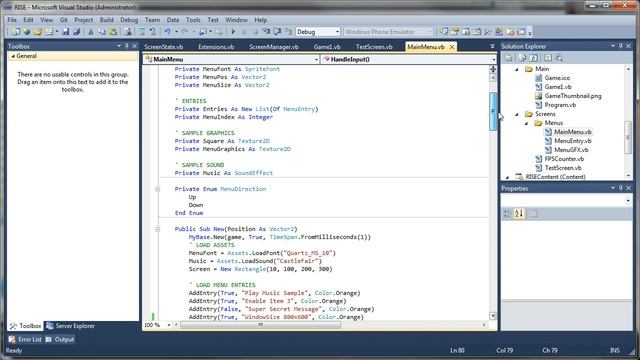Open the File menu
This screenshot has width=640, height=360.
(x=12, y=20)
